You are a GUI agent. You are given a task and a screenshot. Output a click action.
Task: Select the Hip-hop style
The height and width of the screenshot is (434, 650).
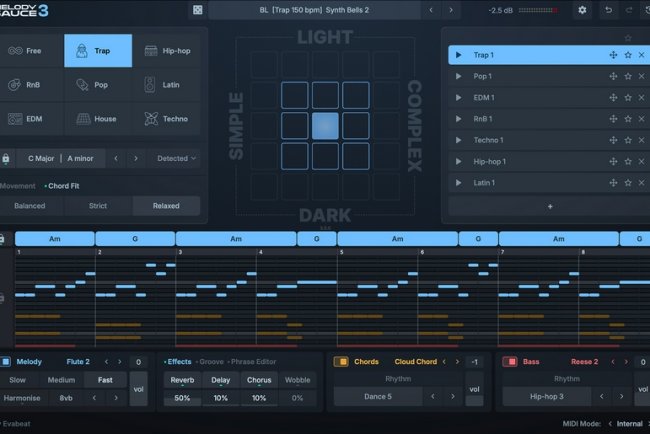click(167, 51)
